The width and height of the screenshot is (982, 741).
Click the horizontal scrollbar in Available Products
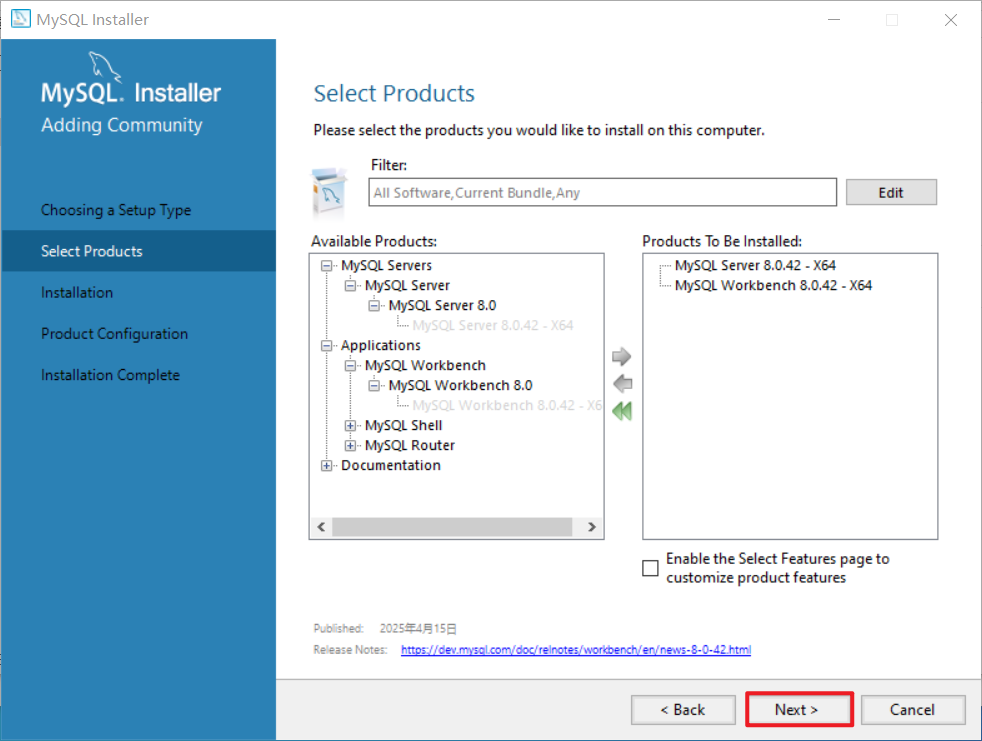(x=452, y=527)
